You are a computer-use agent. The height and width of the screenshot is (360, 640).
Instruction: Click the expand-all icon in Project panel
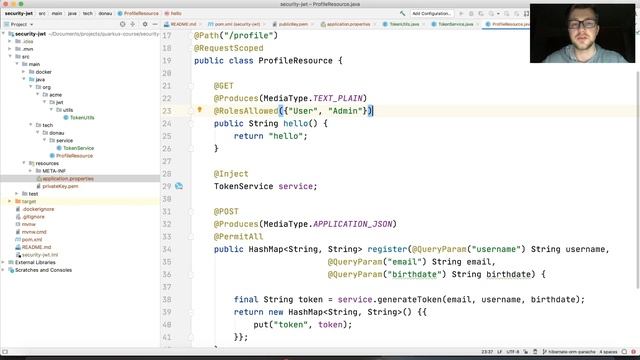click(133, 24)
